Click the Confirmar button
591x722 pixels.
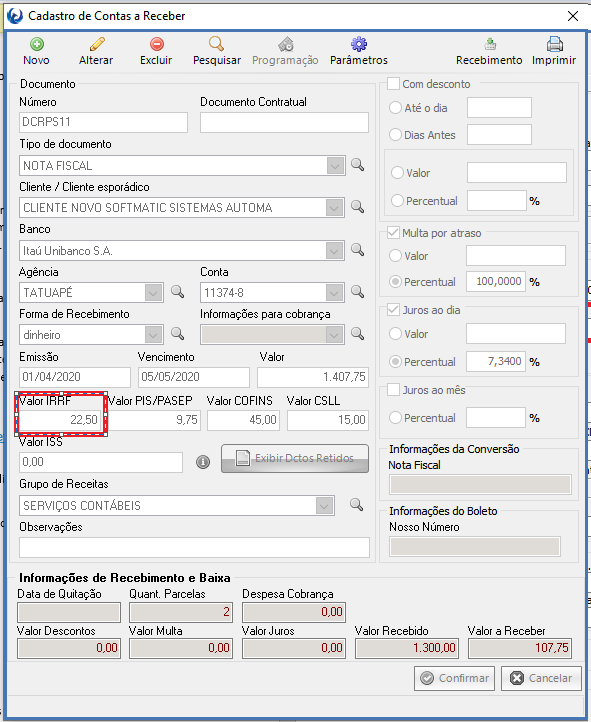click(454, 678)
